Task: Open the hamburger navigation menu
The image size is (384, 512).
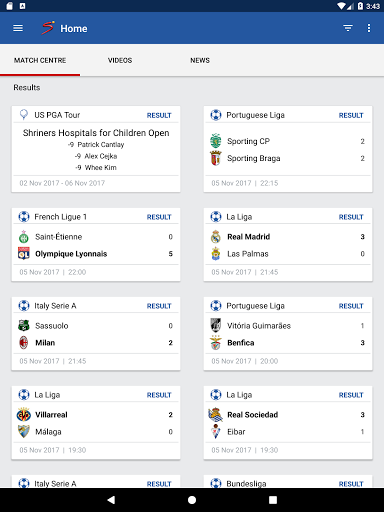Action: tap(18, 28)
